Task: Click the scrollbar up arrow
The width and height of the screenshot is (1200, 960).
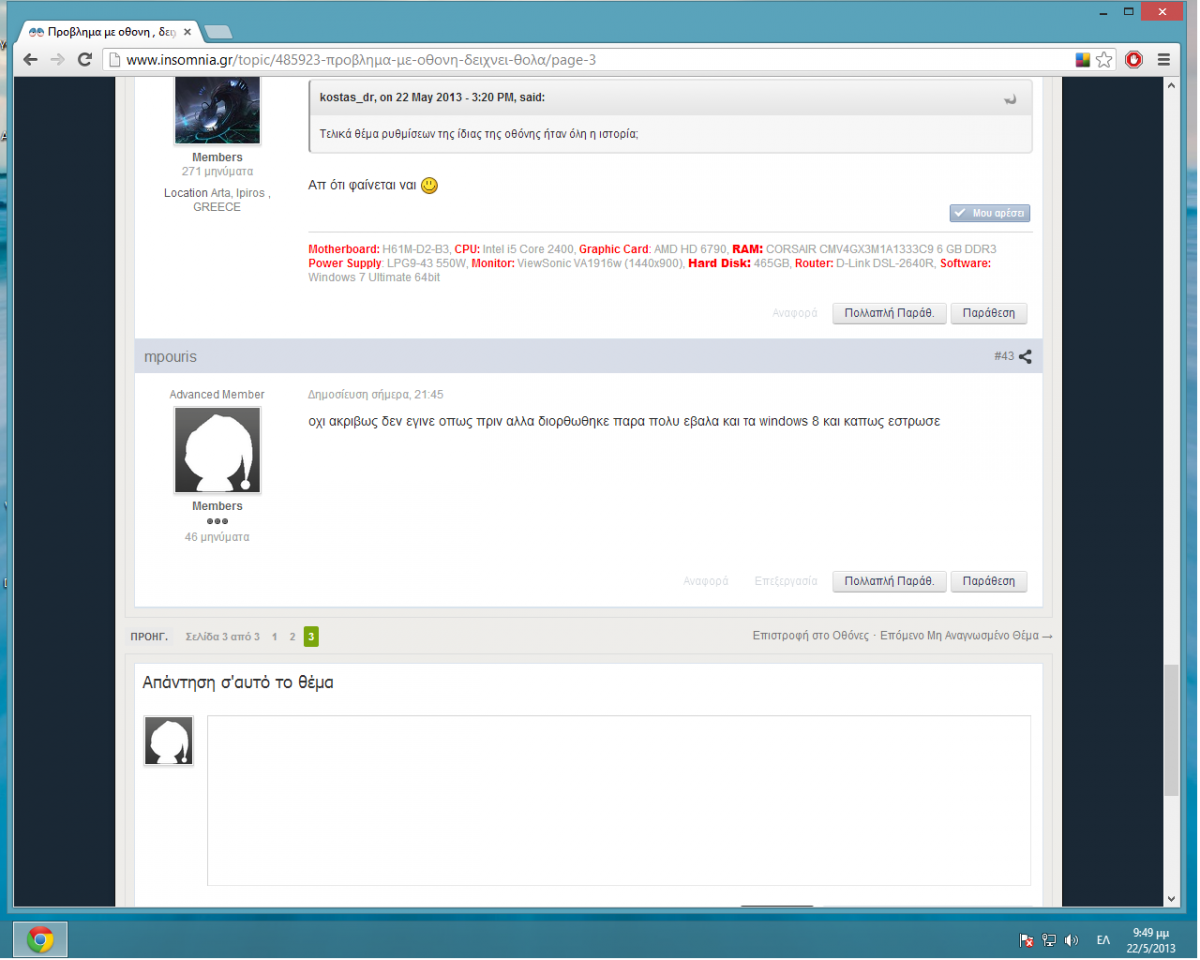Action: click(1171, 87)
